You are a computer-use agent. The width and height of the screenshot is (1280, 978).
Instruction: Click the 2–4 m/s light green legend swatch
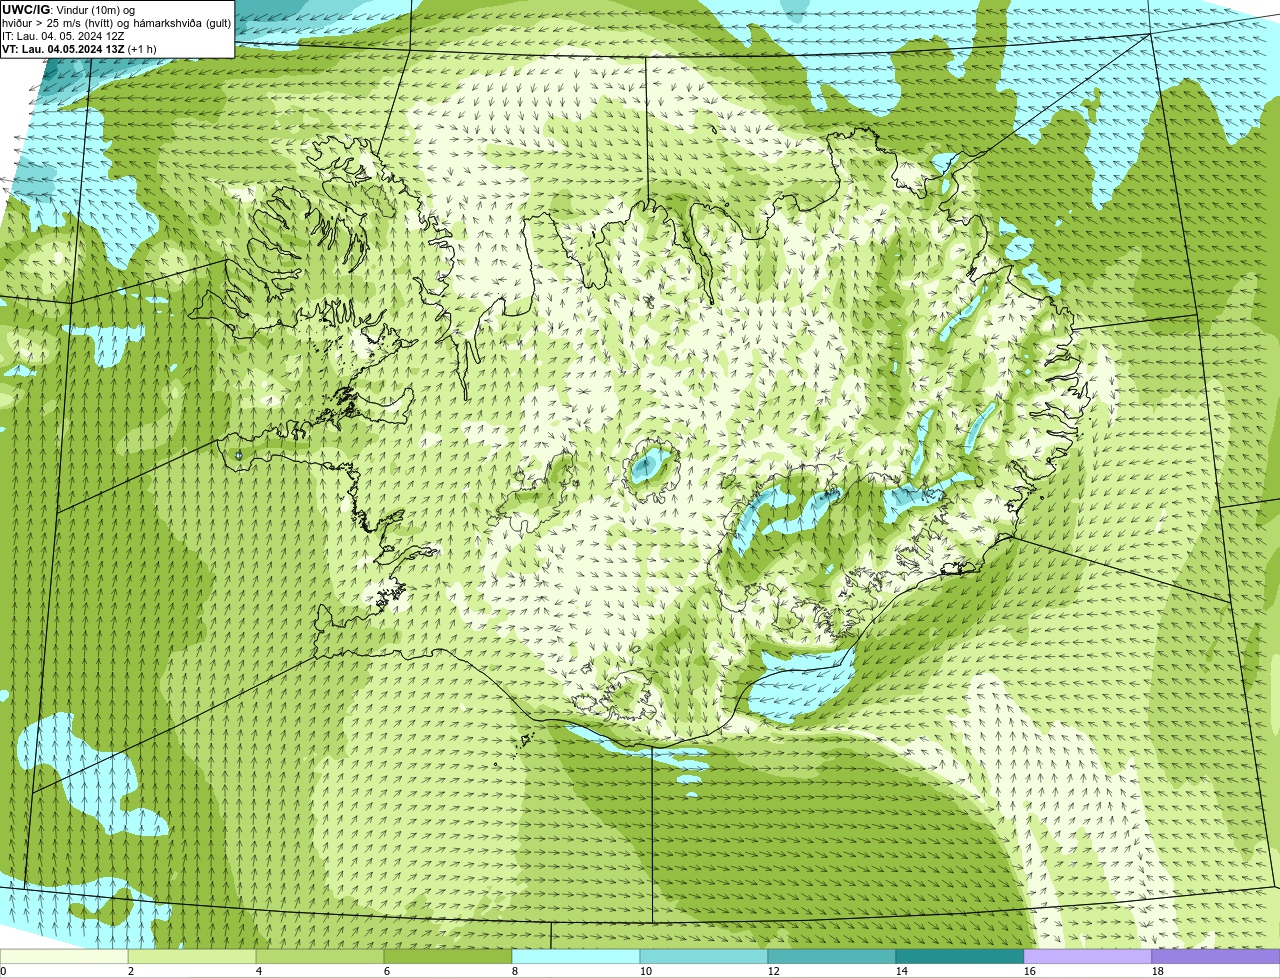(x=192, y=957)
